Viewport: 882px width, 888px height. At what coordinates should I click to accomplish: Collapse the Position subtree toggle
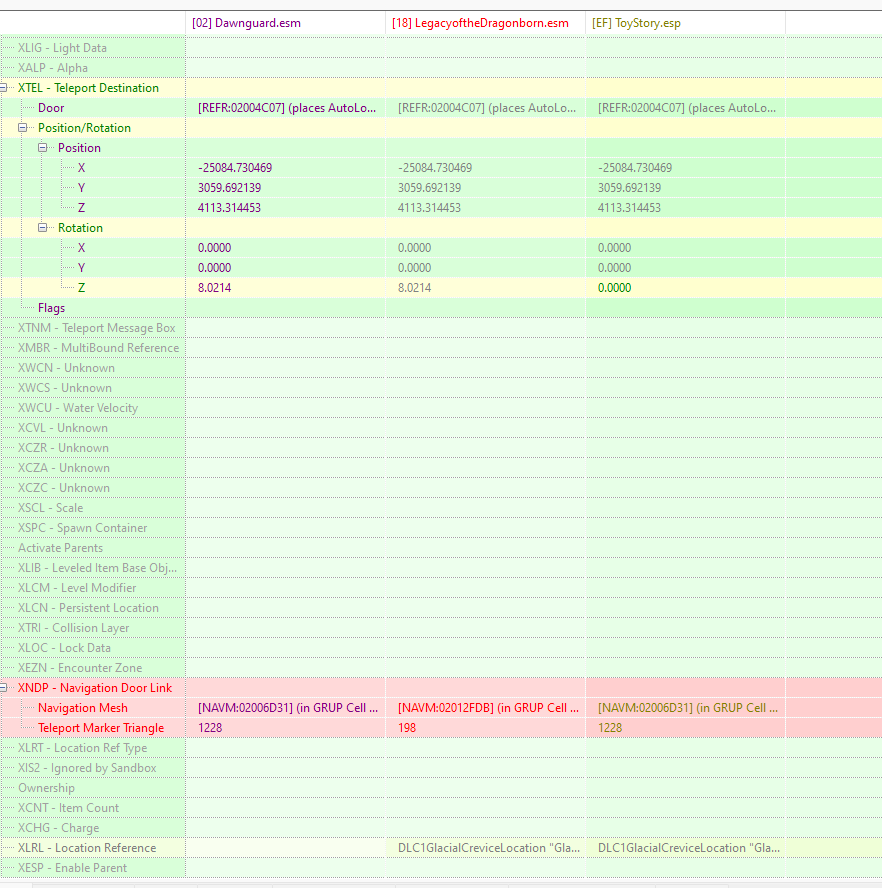coord(42,148)
